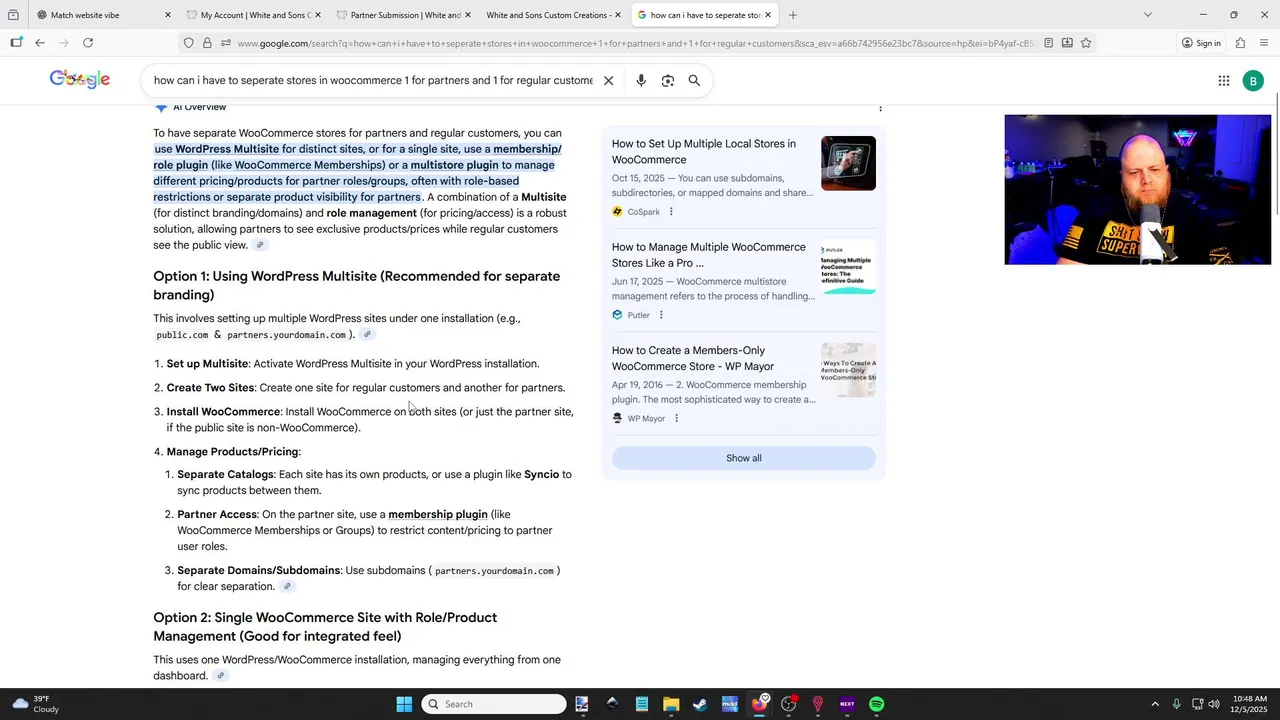Viewport: 1280px width, 720px height.
Task: Open WP Mayor result thumbnail image
Action: 848,369
